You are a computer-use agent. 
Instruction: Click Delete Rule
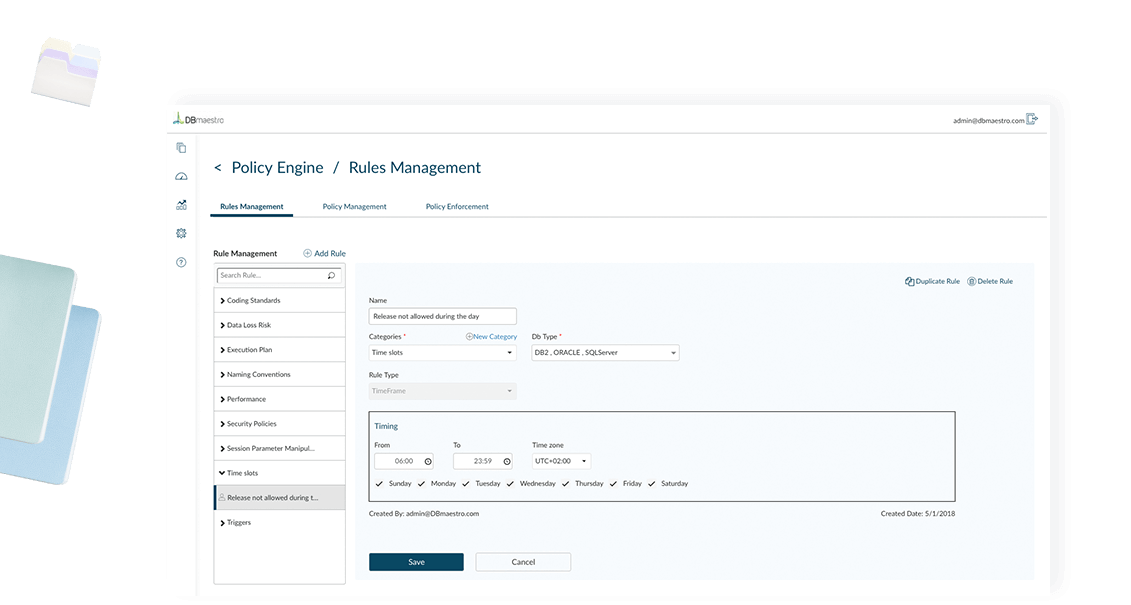[x=990, y=281]
